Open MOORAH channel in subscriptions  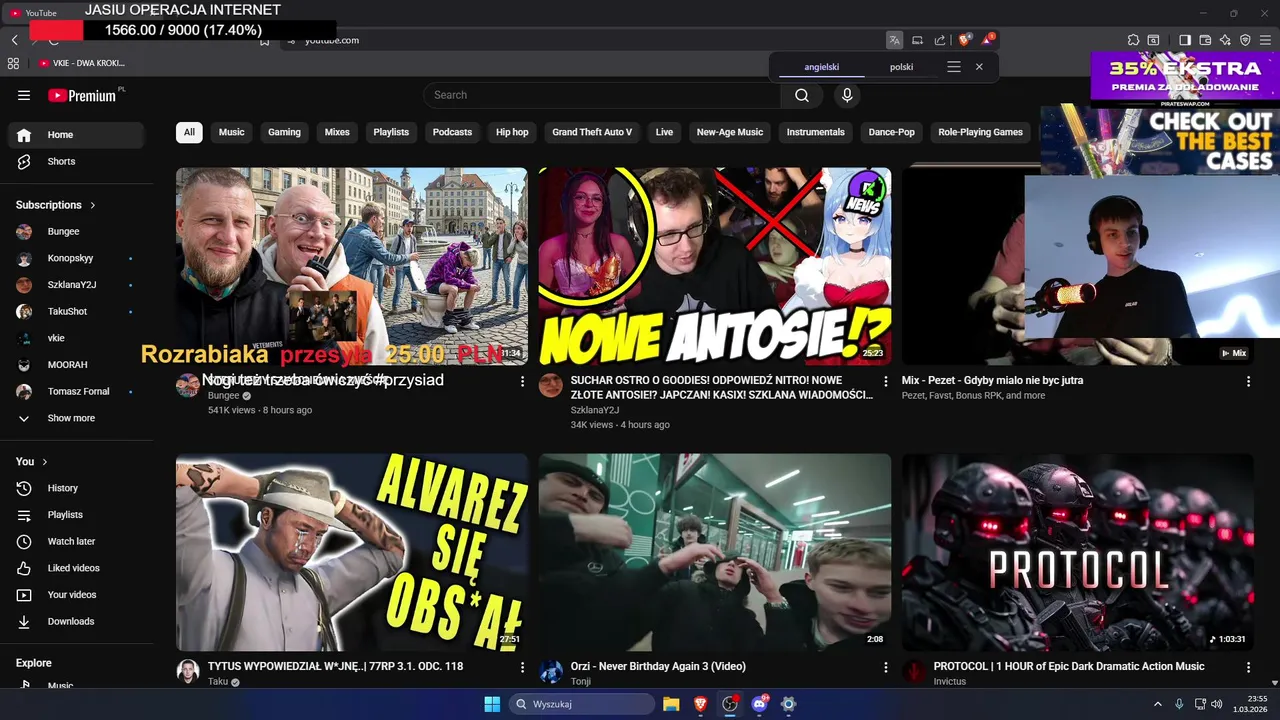[x=77, y=365]
